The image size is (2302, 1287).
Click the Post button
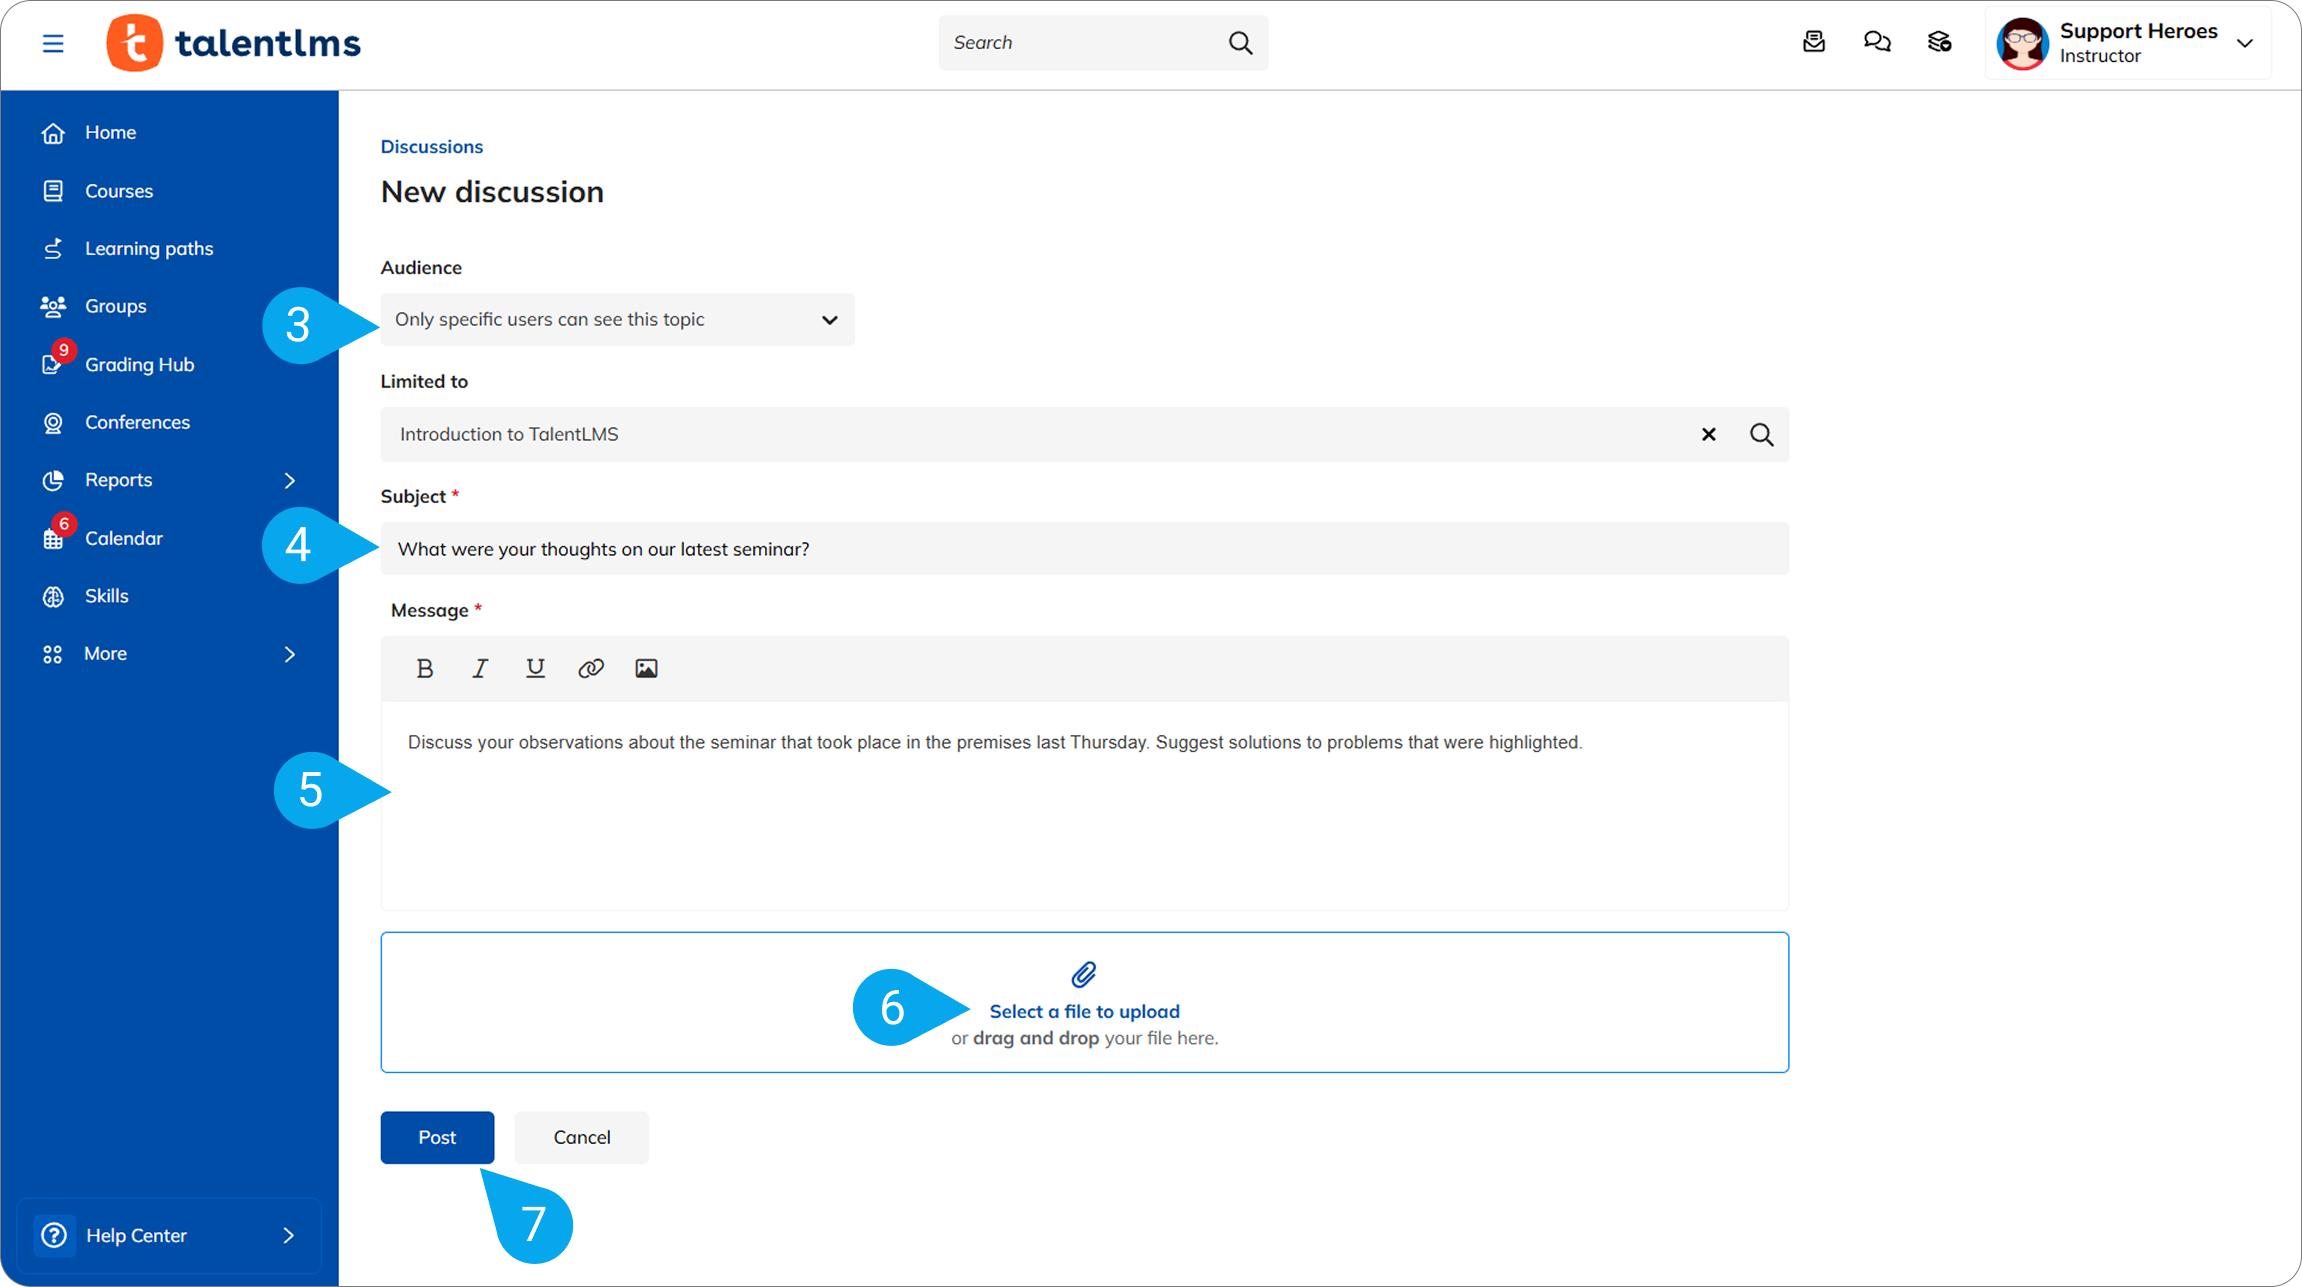point(437,1137)
